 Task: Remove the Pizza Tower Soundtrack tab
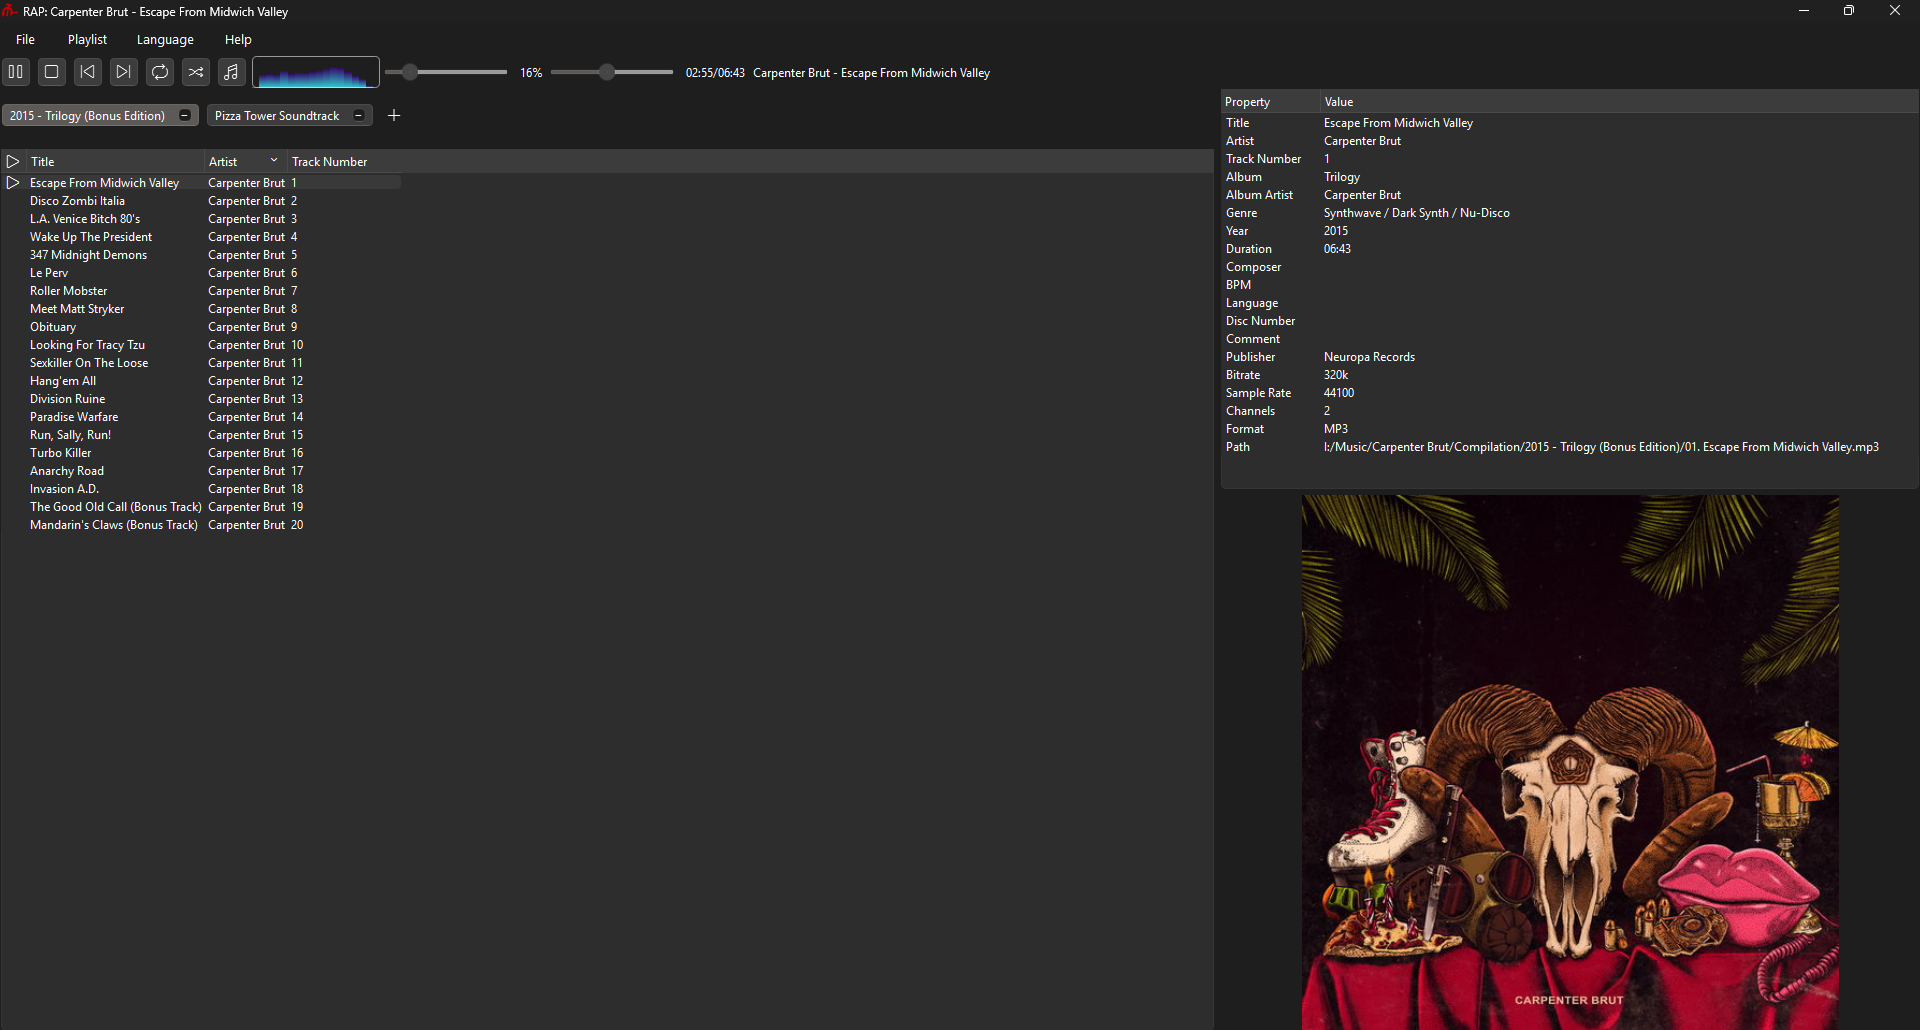tap(359, 116)
